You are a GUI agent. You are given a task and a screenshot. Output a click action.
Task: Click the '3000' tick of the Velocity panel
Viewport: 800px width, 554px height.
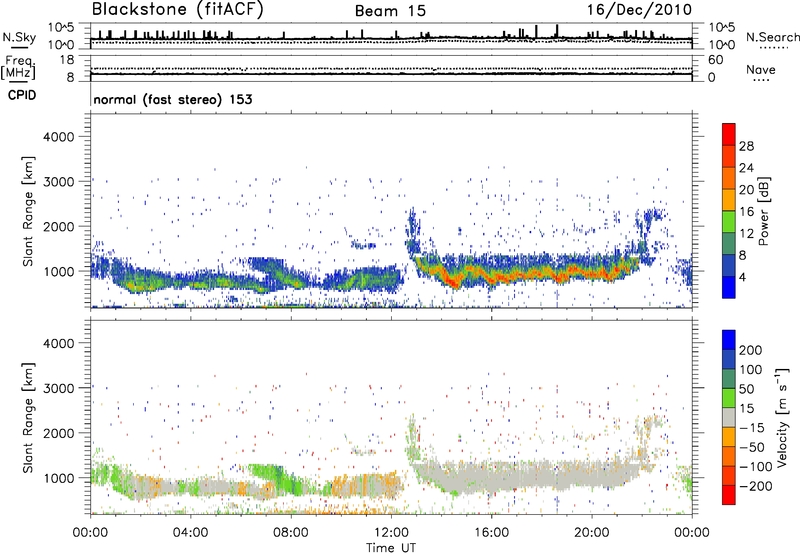[x=58, y=388]
